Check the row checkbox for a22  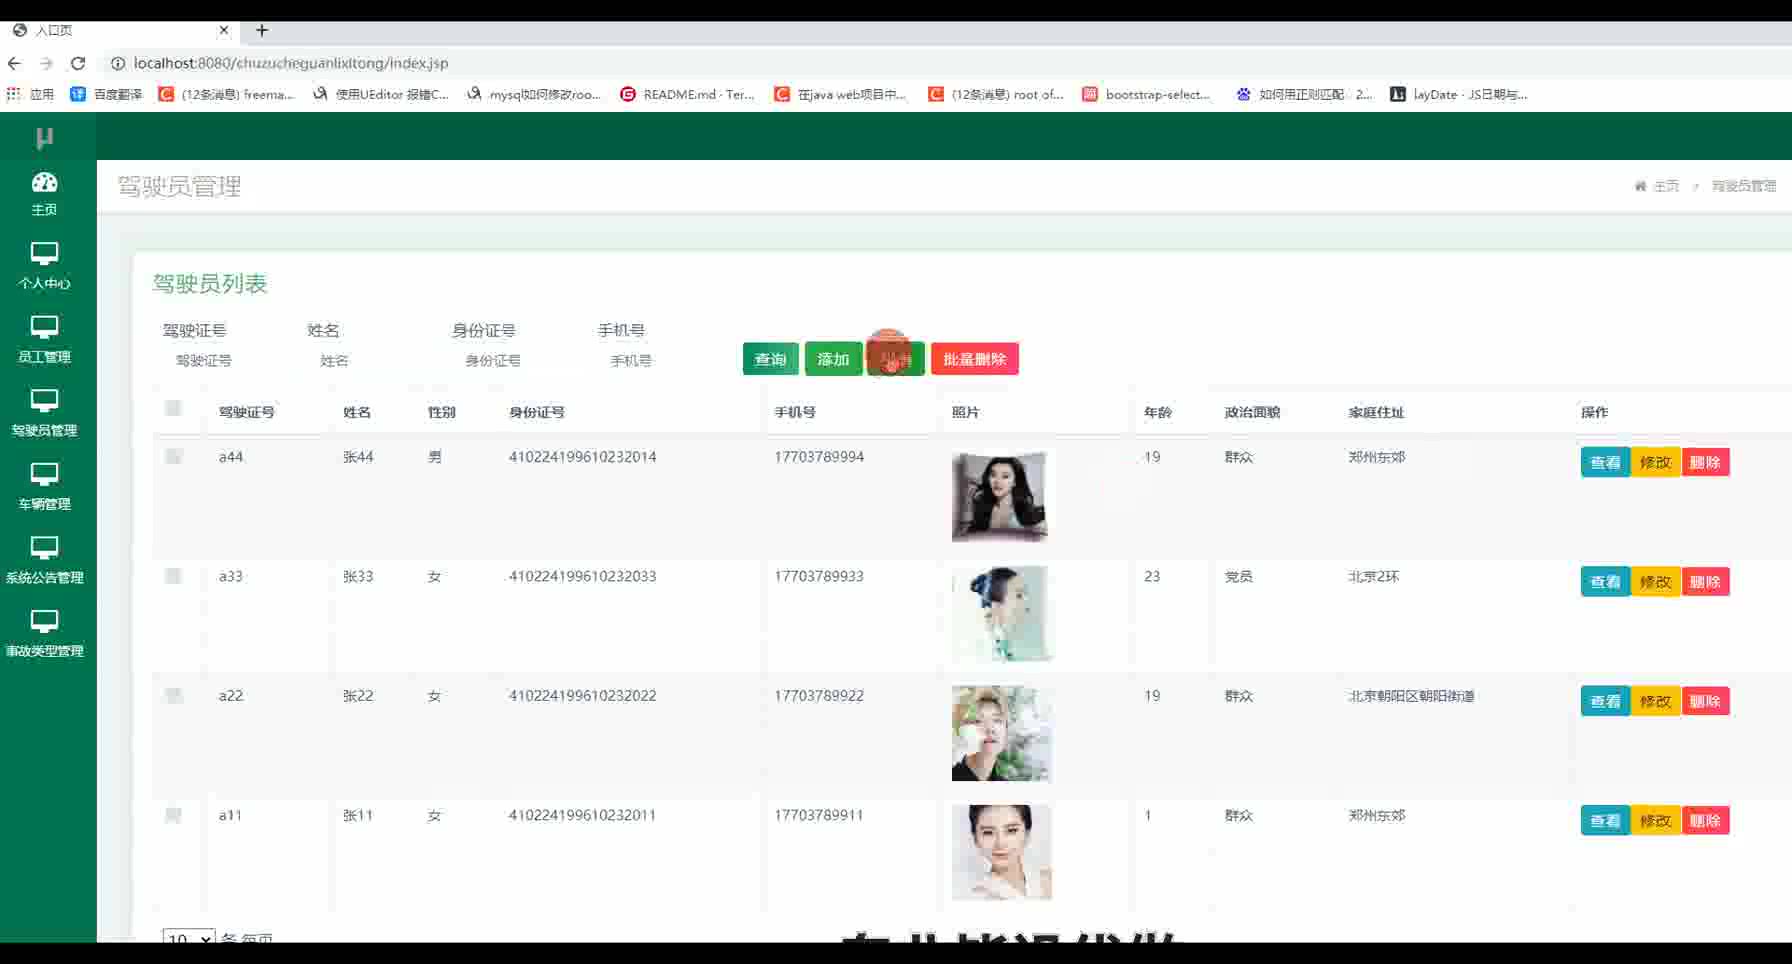(x=173, y=695)
